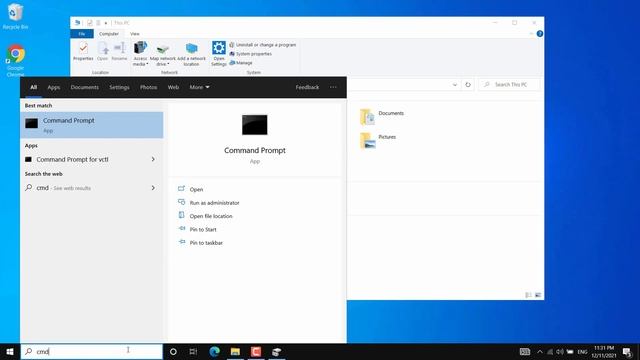Click Manage in the System group
640x360 pixels.
point(241,63)
